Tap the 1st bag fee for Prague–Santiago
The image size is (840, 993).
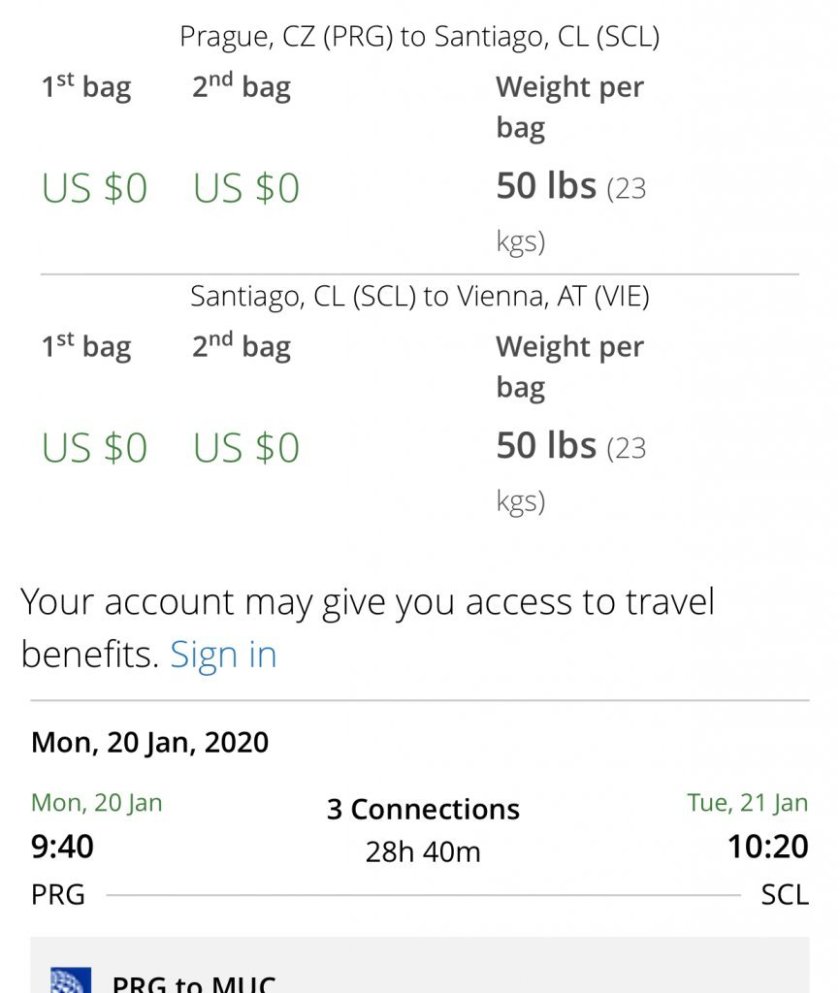click(94, 188)
